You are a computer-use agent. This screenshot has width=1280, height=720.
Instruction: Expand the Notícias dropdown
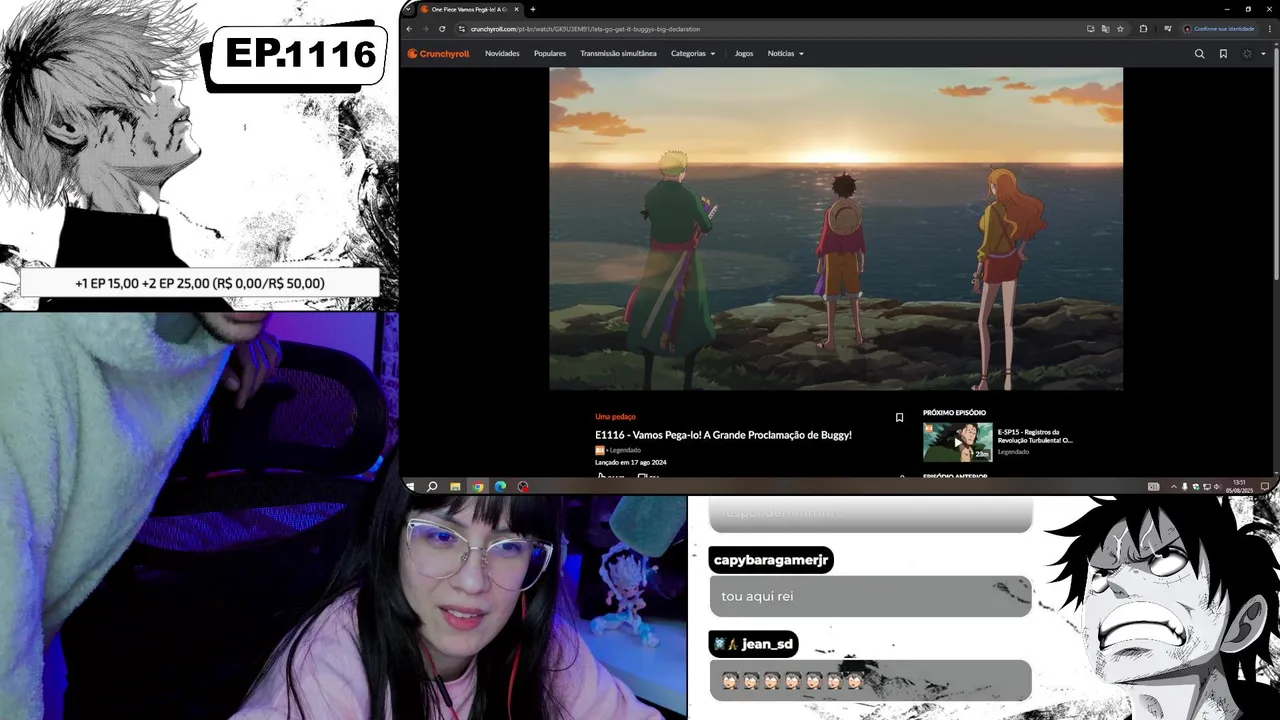coord(785,54)
